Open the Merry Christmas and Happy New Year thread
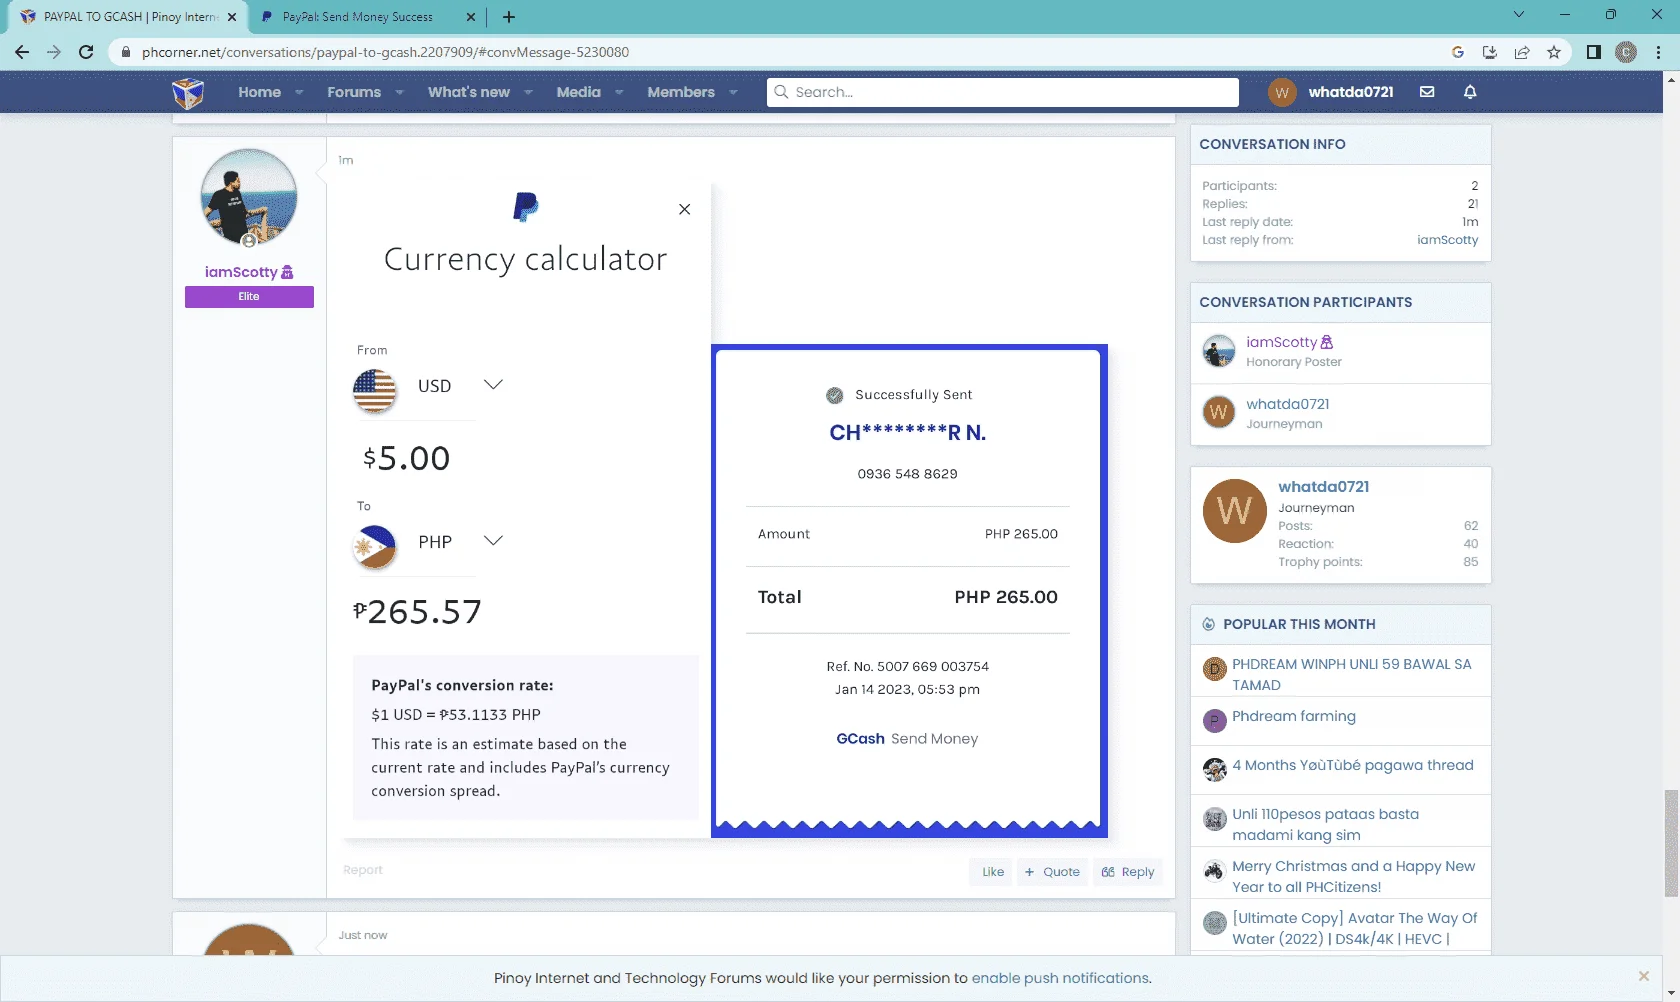The width and height of the screenshot is (1680, 1002). coord(1354,877)
